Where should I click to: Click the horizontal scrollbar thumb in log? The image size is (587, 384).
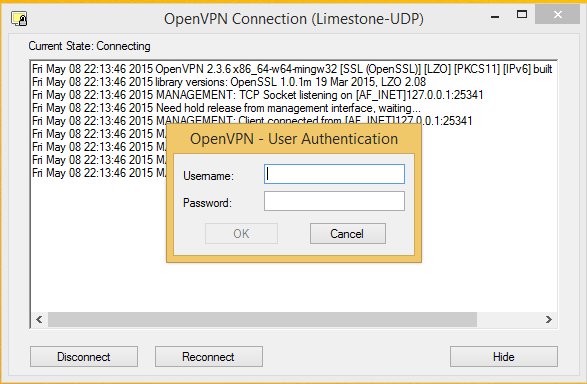262,319
